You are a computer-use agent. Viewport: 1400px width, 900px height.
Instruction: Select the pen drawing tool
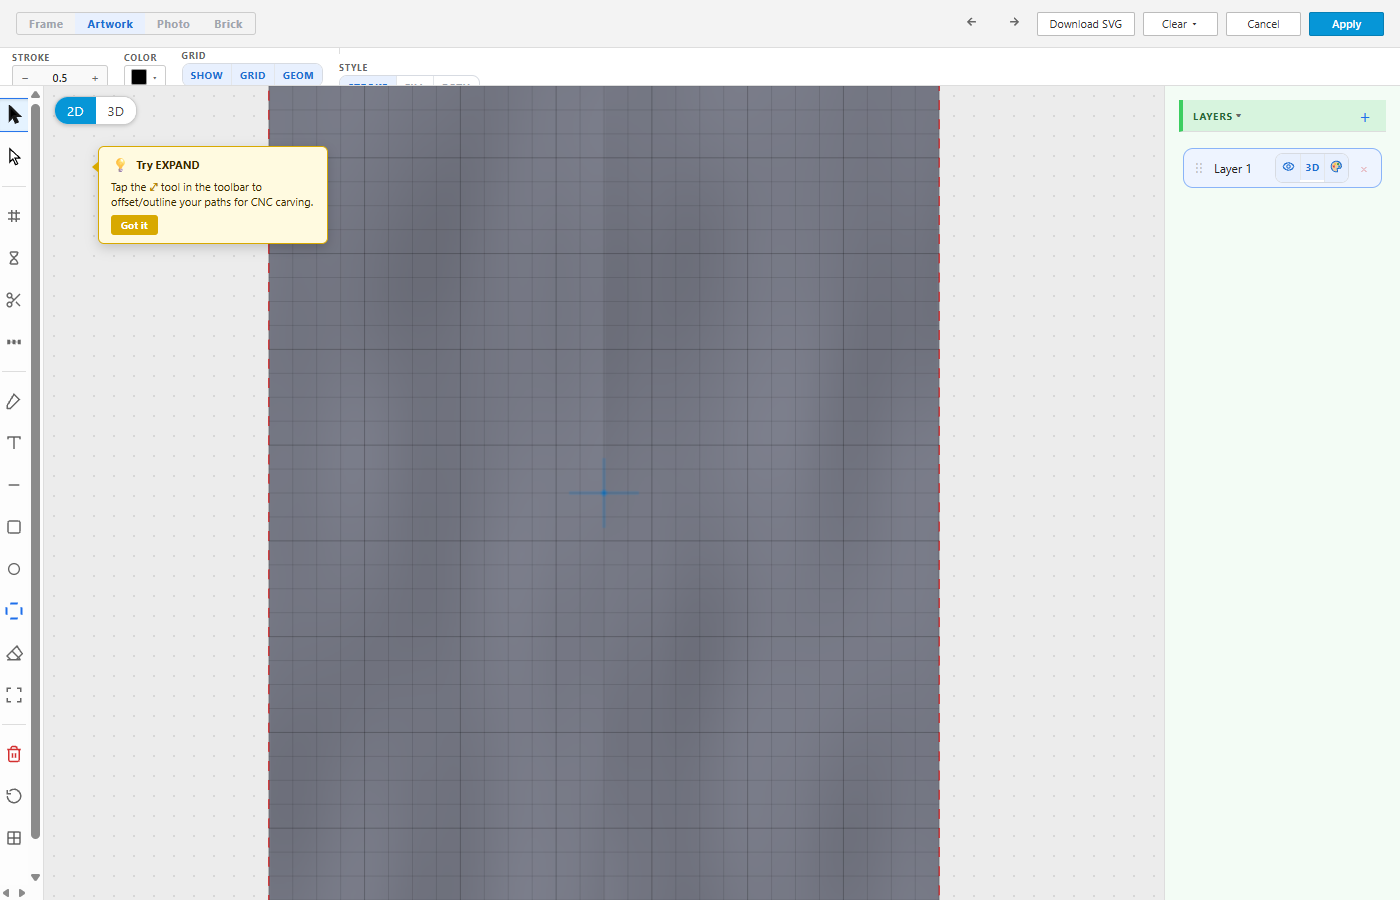pyautogui.click(x=14, y=401)
